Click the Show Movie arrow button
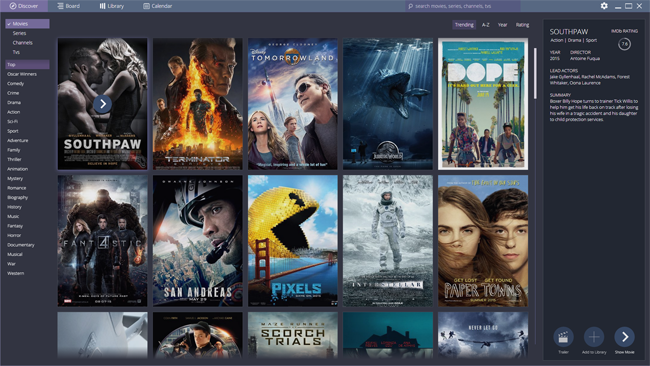Viewport: 650px width, 366px height. [624, 337]
